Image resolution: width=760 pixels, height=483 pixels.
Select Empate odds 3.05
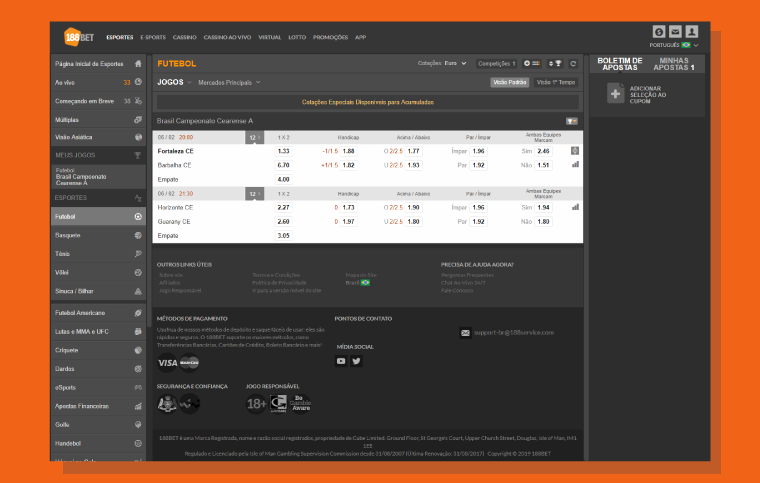point(284,236)
